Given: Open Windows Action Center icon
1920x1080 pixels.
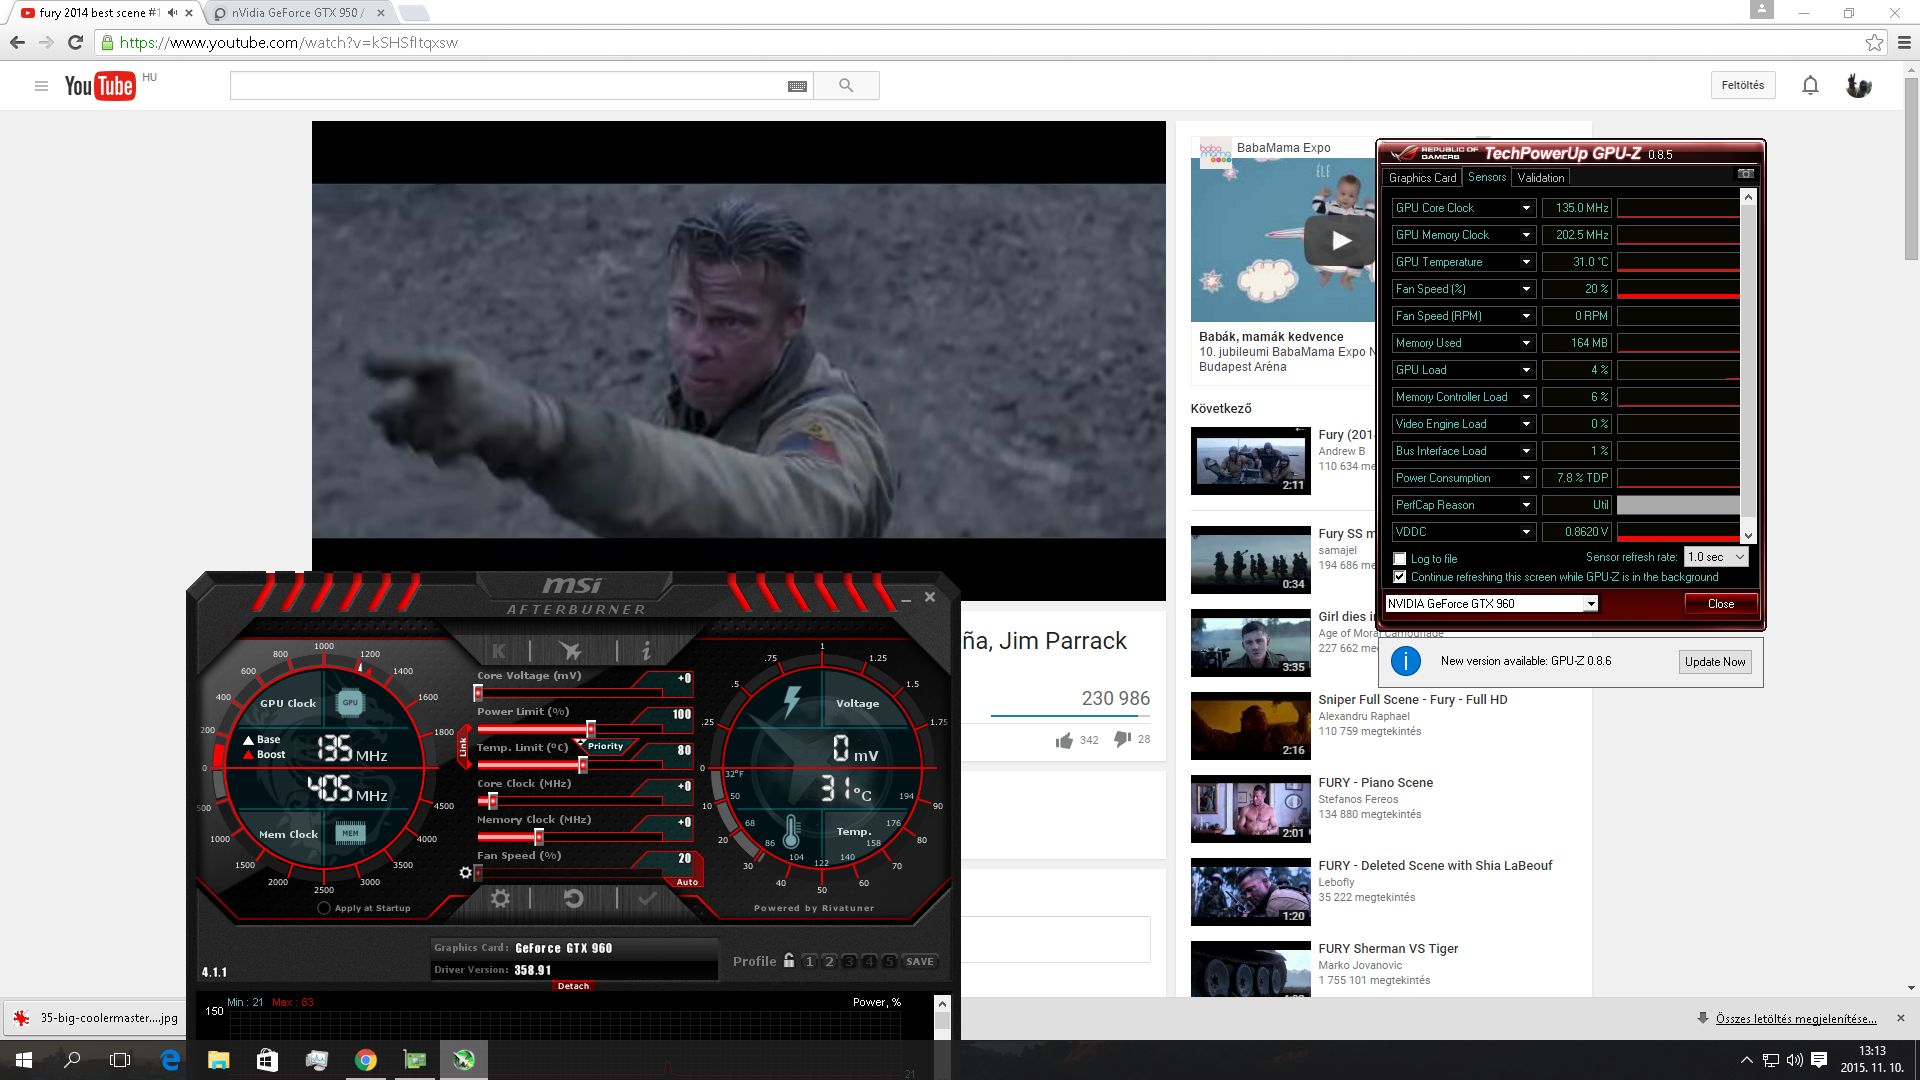Looking at the screenshot, I should point(1819,1060).
